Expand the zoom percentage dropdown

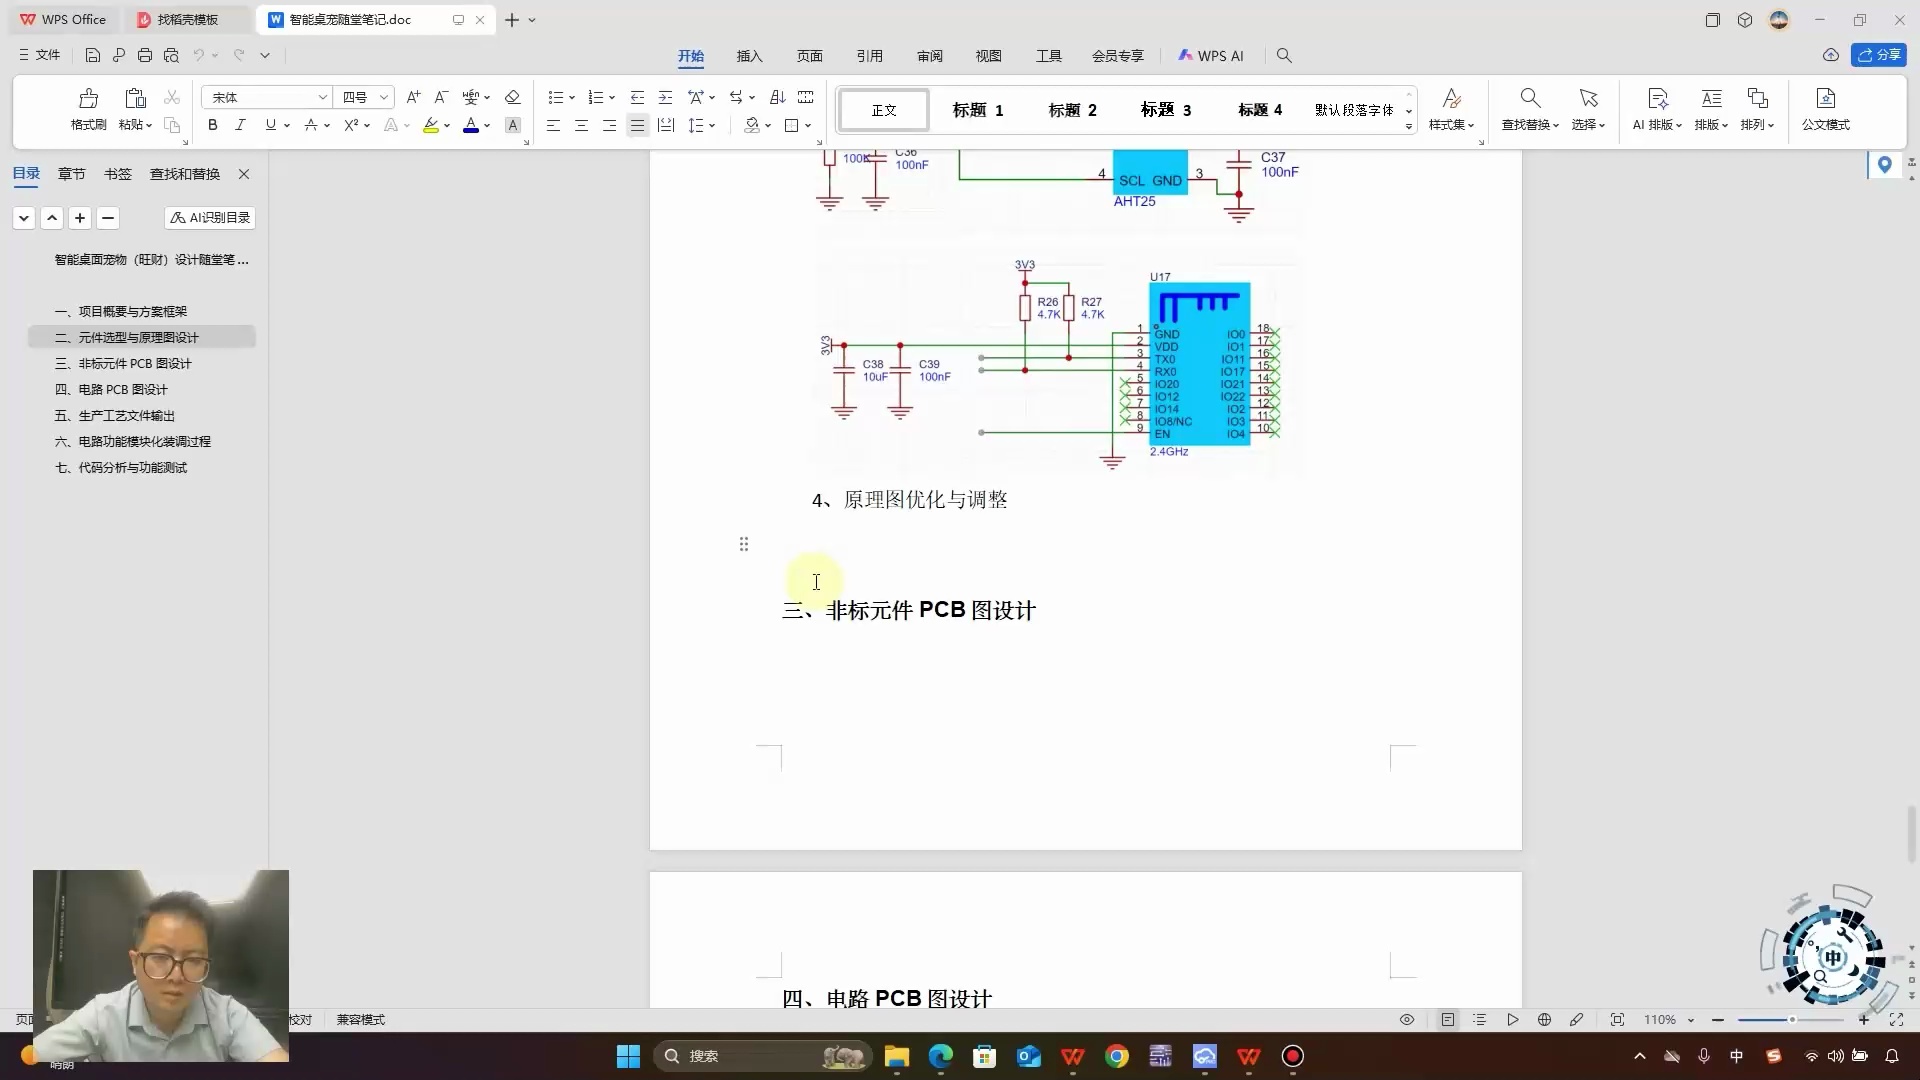(x=1691, y=1020)
